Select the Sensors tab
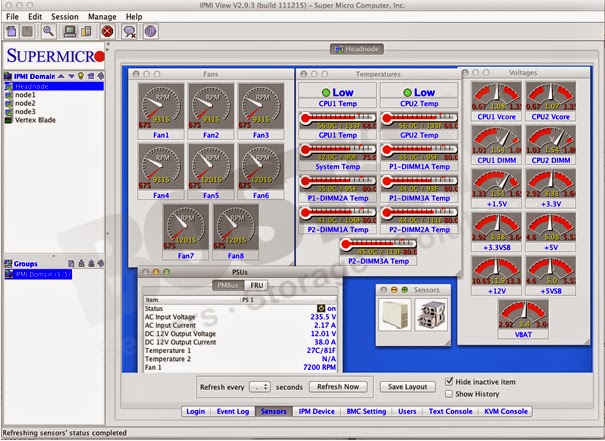The width and height of the screenshot is (605, 441). pos(274,411)
